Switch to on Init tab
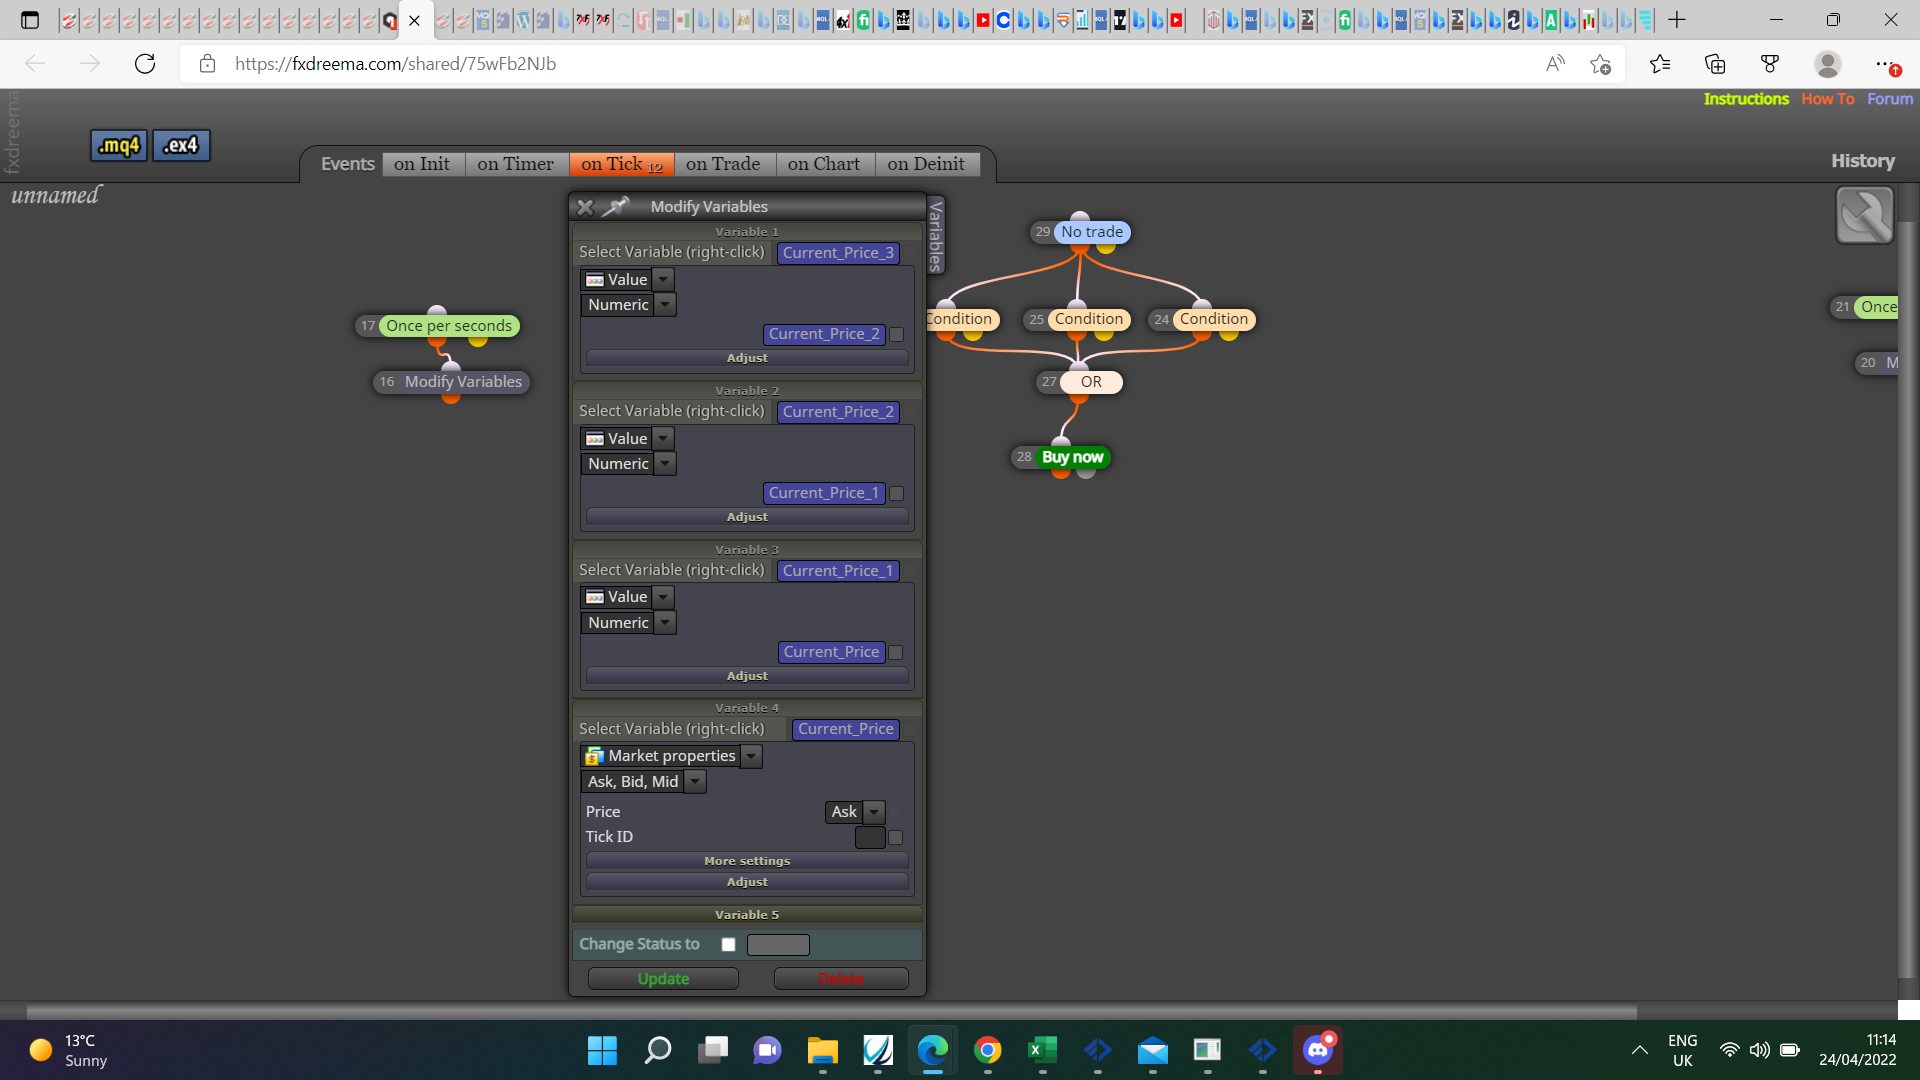1920x1080 pixels. click(421, 164)
